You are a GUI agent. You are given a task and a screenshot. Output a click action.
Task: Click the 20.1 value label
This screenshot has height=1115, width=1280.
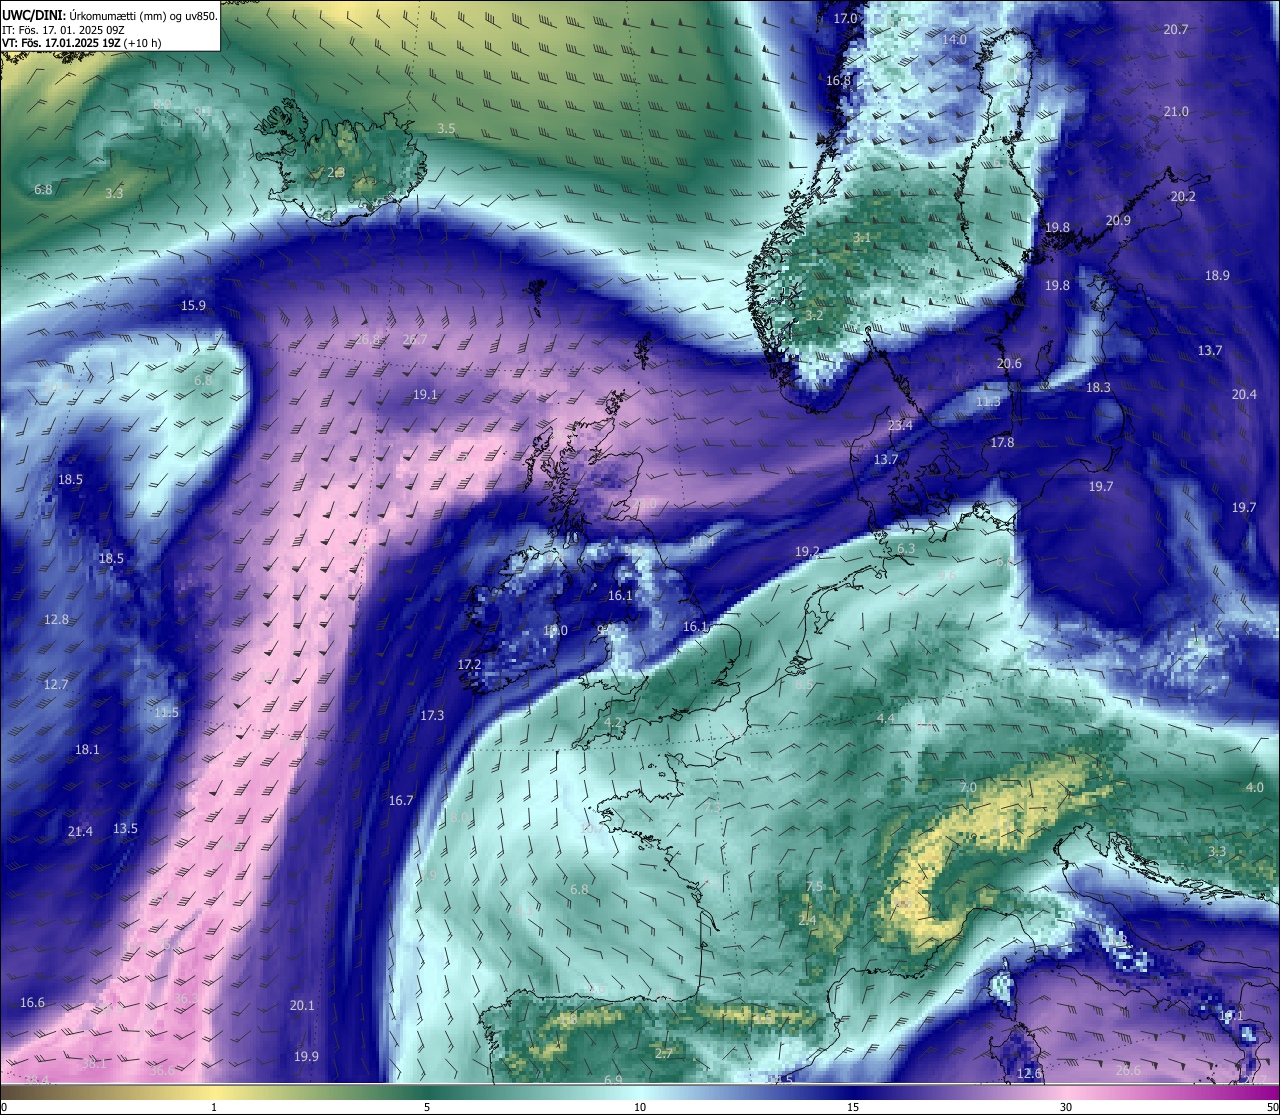302,1005
